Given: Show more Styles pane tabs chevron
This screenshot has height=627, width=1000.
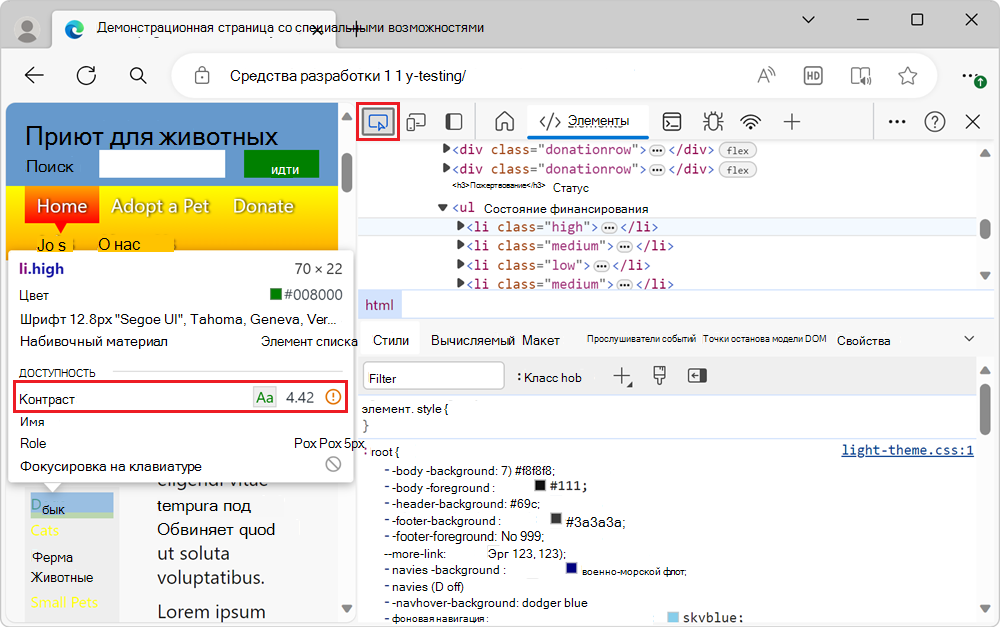Looking at the screenshot, I should click(969, 339).
